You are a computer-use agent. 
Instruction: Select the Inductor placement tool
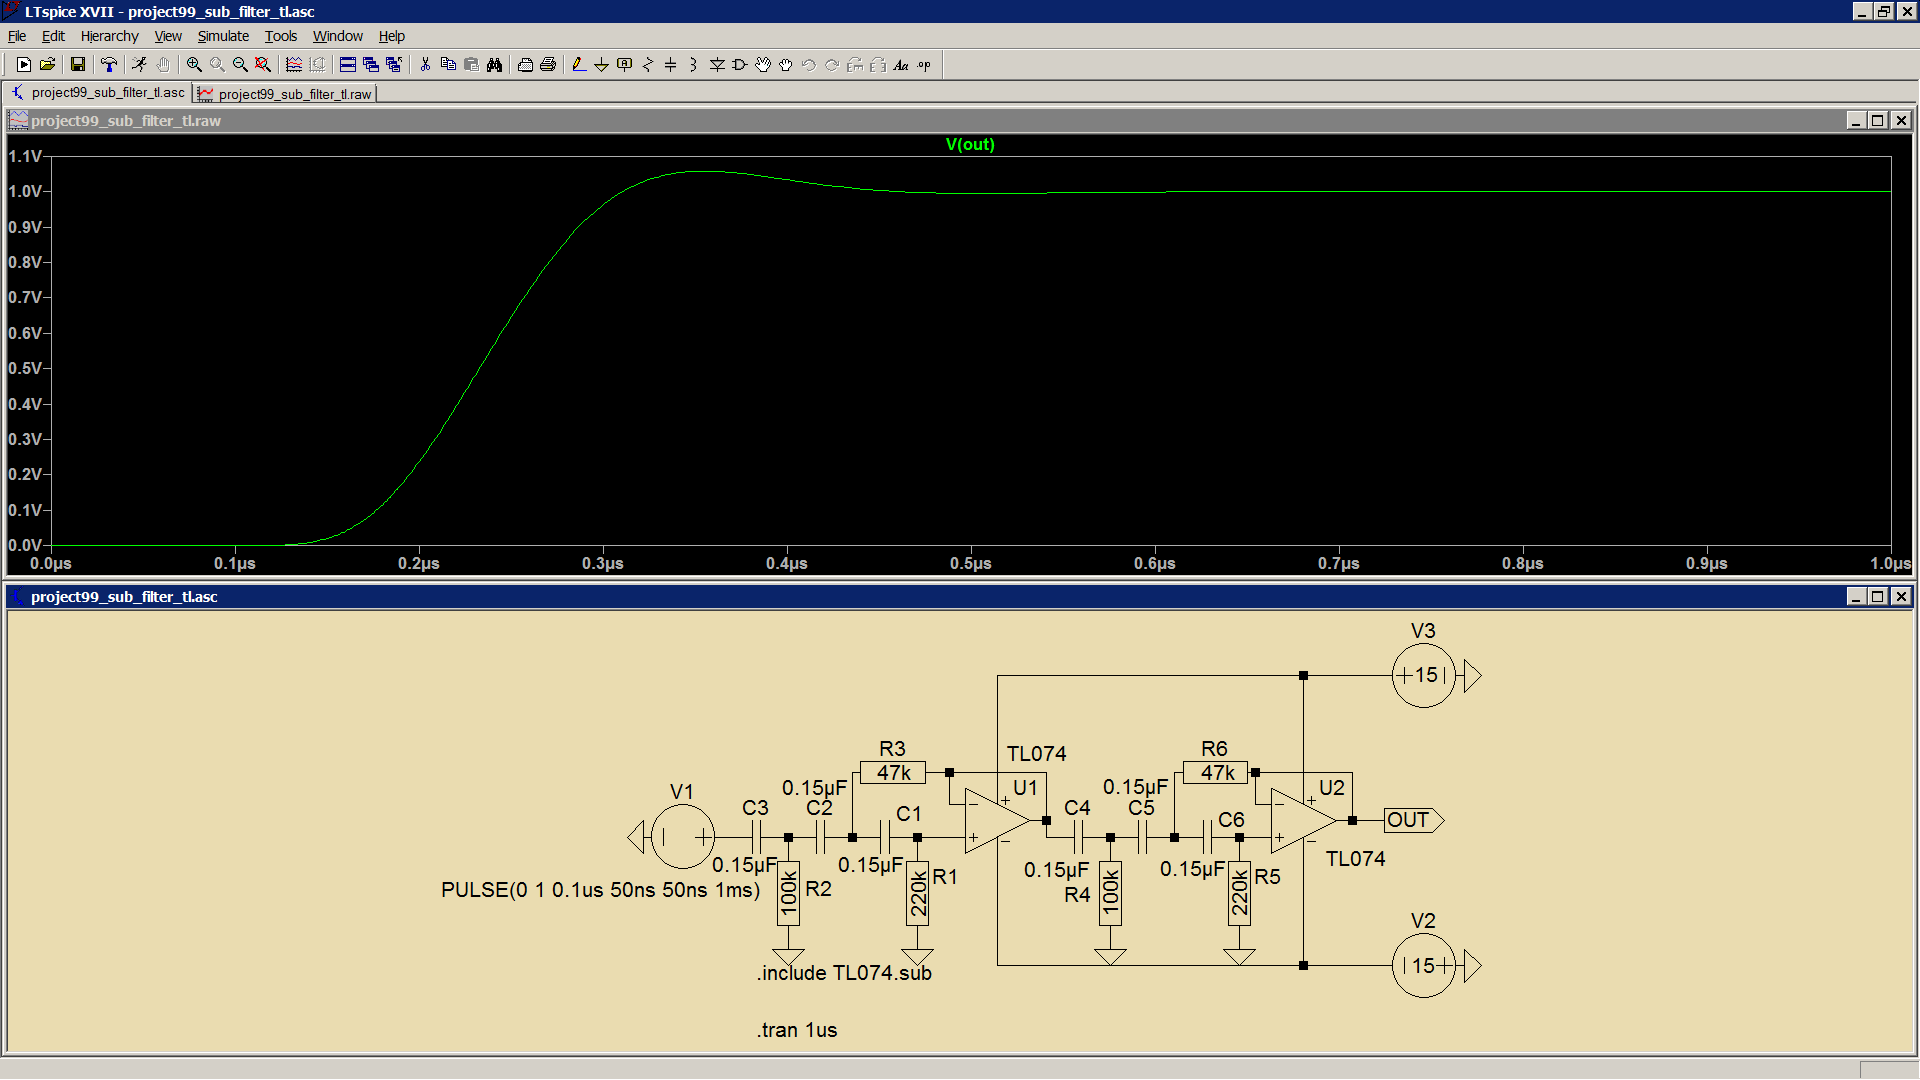694,65
